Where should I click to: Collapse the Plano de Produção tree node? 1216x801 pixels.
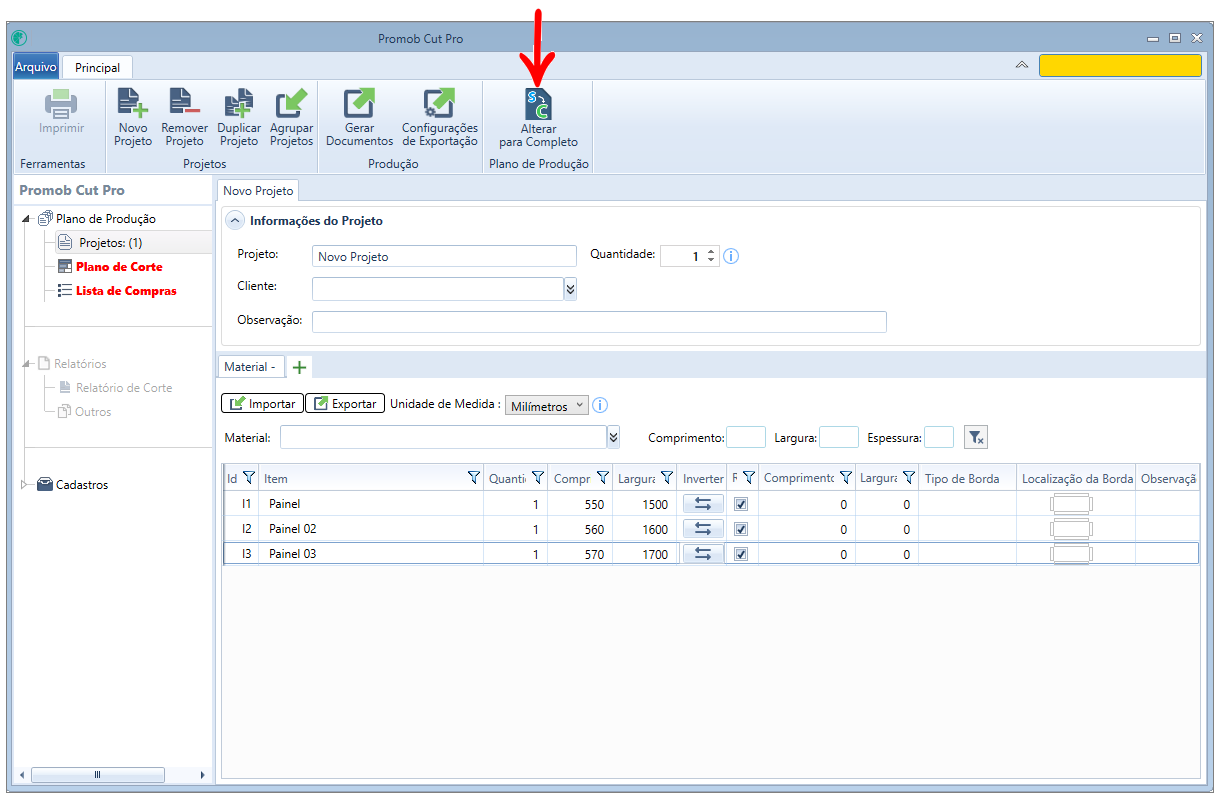coord(26,219)
